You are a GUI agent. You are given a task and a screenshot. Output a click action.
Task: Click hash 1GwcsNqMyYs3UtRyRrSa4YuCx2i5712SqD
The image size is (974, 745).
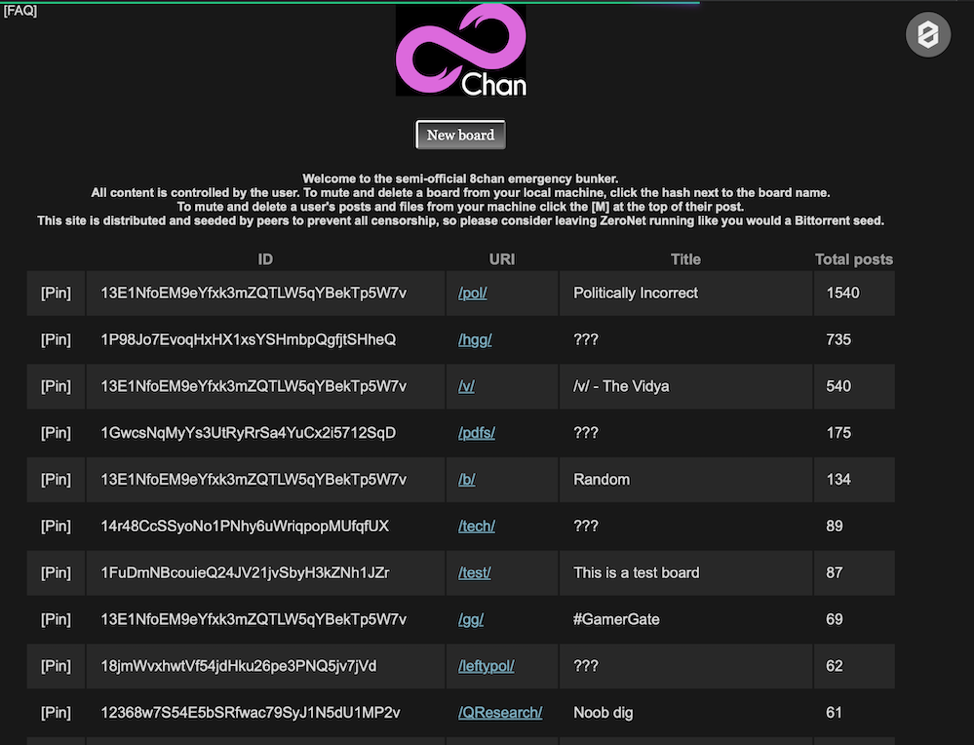coord(248,433)
